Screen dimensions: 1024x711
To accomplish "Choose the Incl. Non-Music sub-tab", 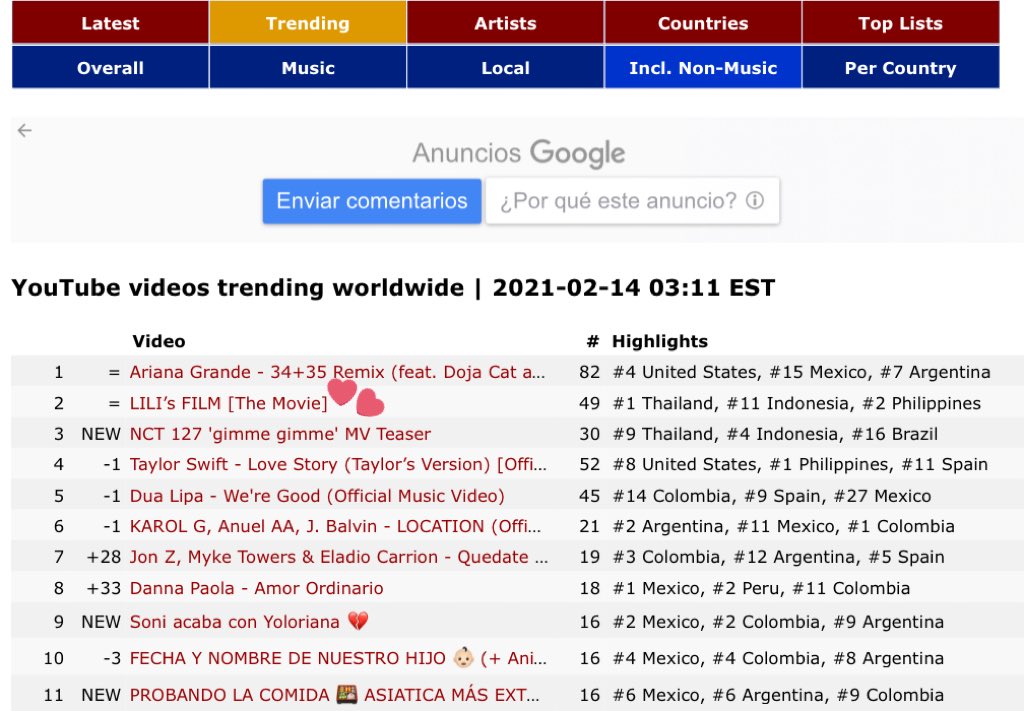I will coord(703,67).
